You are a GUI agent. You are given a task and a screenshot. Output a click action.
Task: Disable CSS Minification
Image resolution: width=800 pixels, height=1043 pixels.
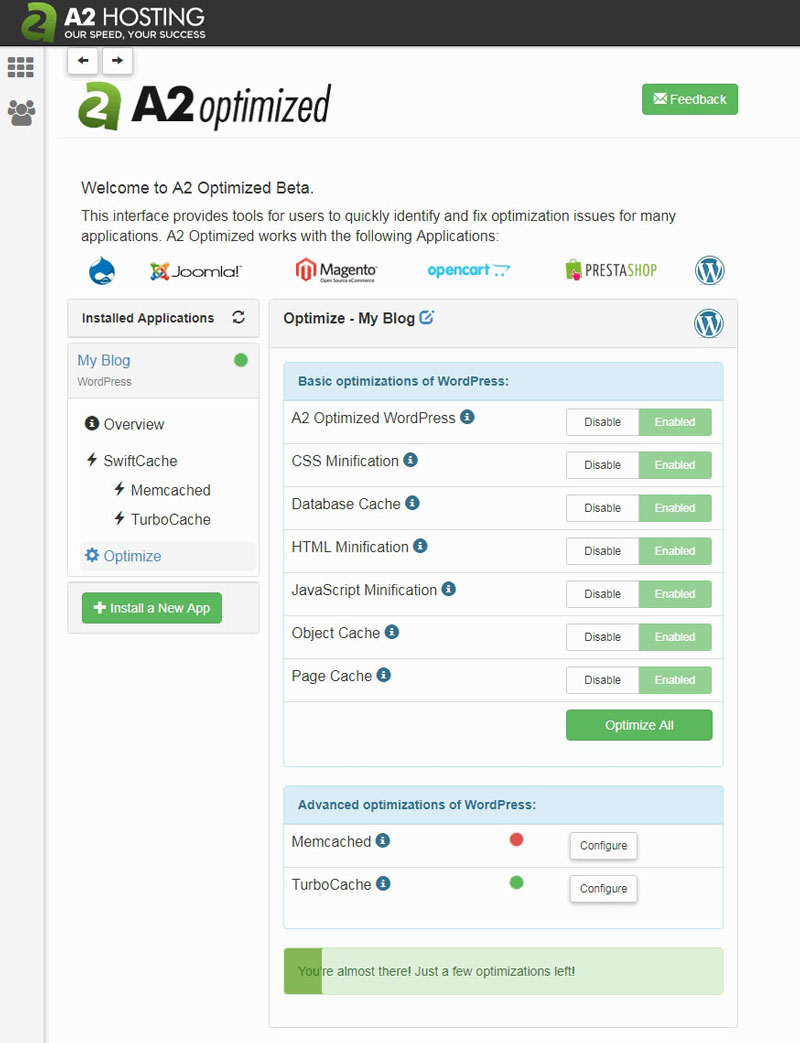coord(602,465)
